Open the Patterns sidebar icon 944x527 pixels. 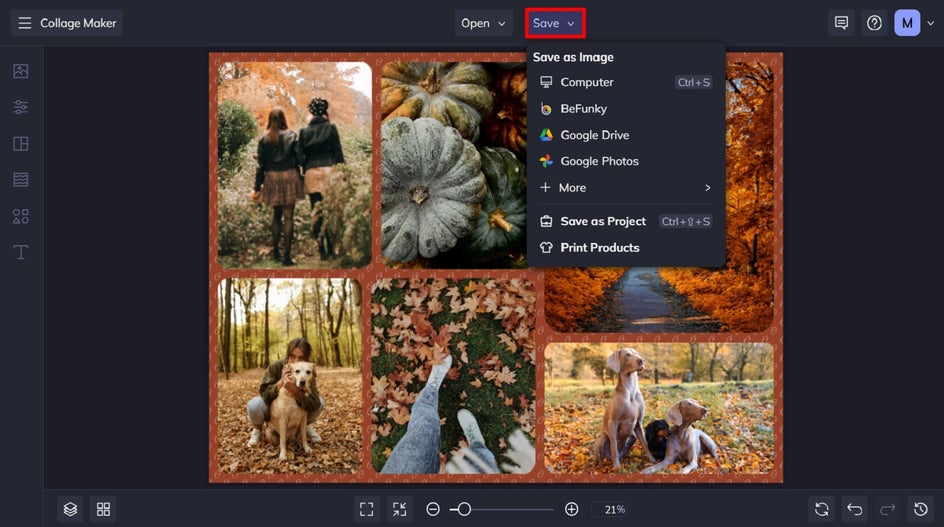coord(20,179)
